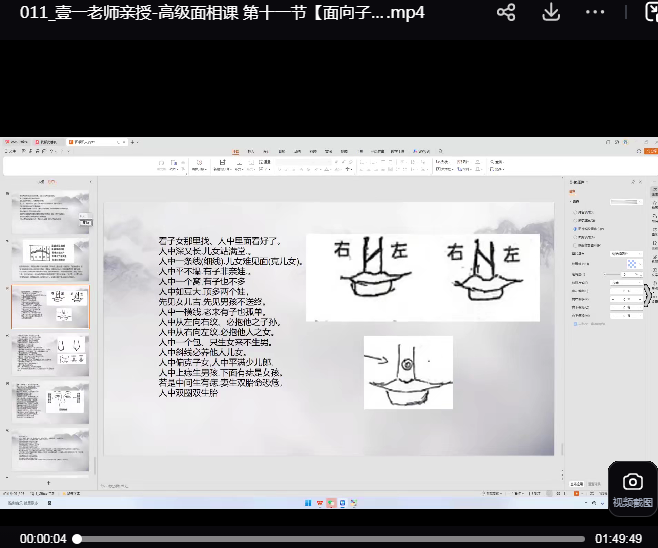Click the mouth sketch image labeled 右 左
The width and height of the screenshot is (658, 548).
click(x=423, y=278)
